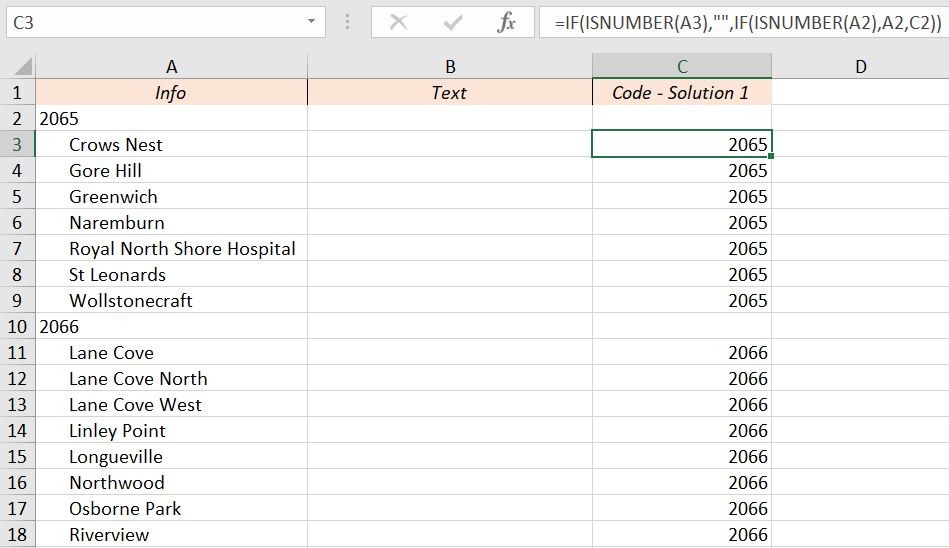
Task: Select the Linley Point cell
Action: [171, 431]
